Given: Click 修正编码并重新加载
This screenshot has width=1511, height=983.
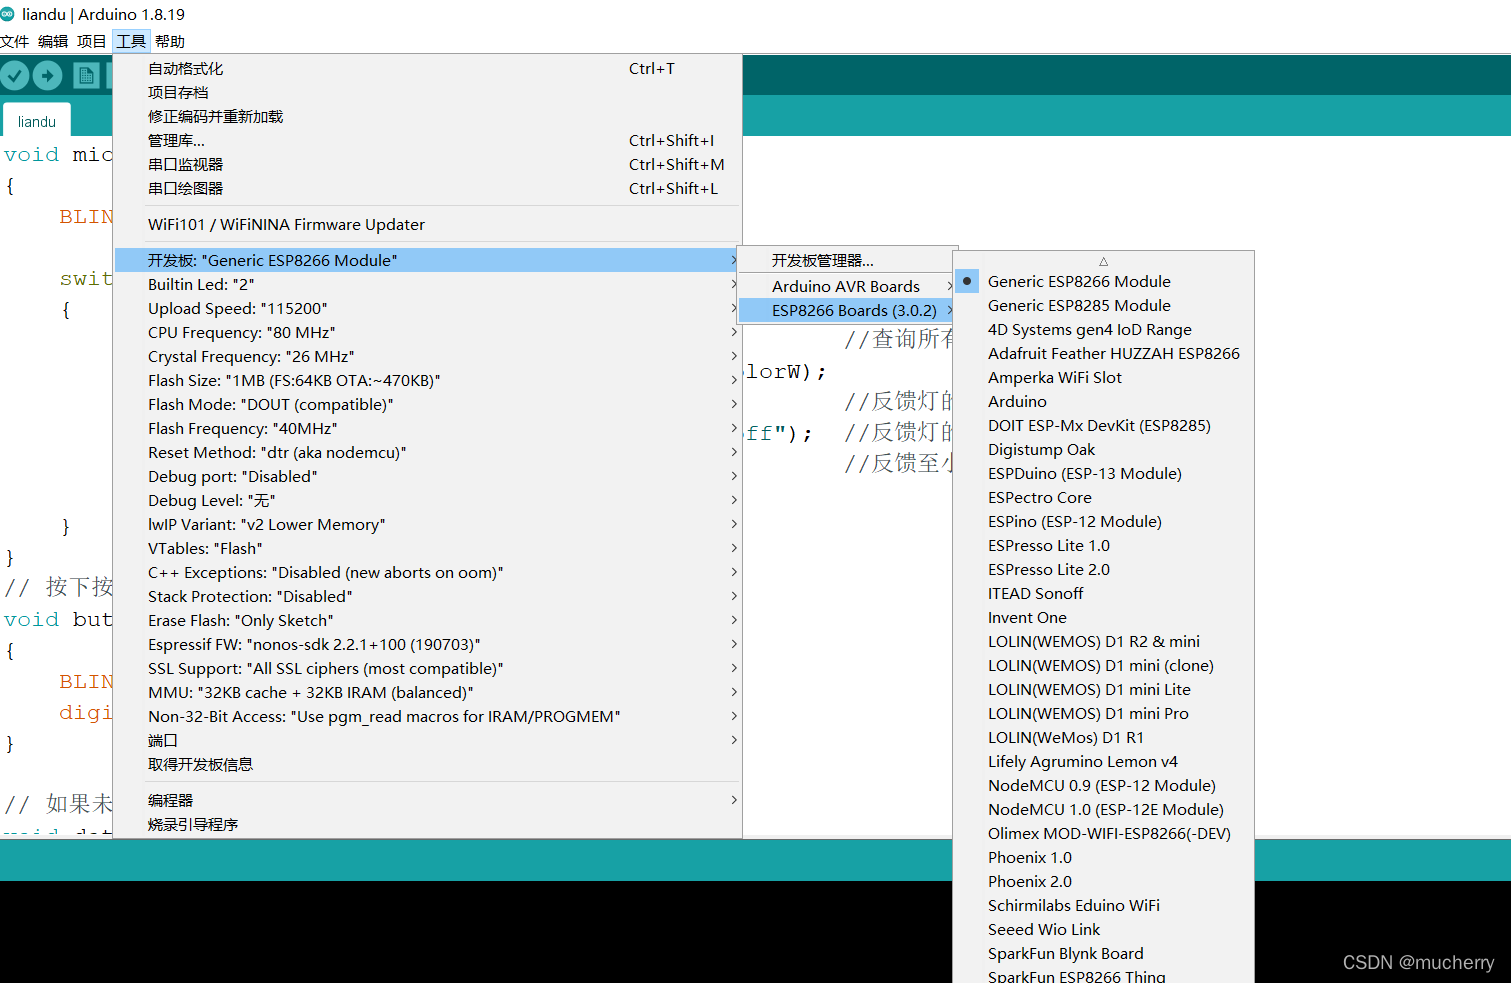Looking at the screenshot, I should (x=428, y=116).
